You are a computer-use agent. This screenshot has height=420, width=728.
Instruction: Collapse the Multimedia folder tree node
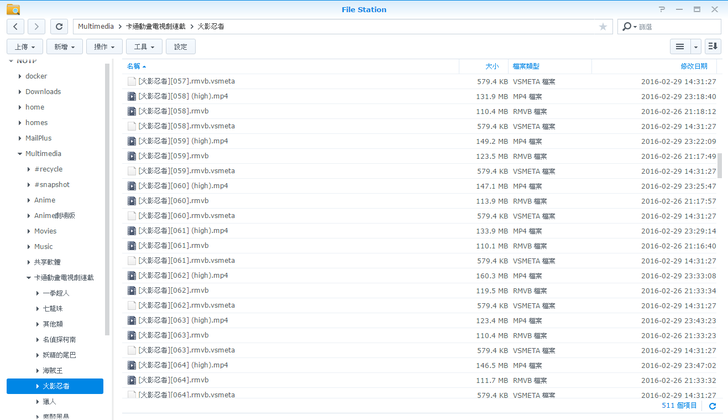pos(20,154)
